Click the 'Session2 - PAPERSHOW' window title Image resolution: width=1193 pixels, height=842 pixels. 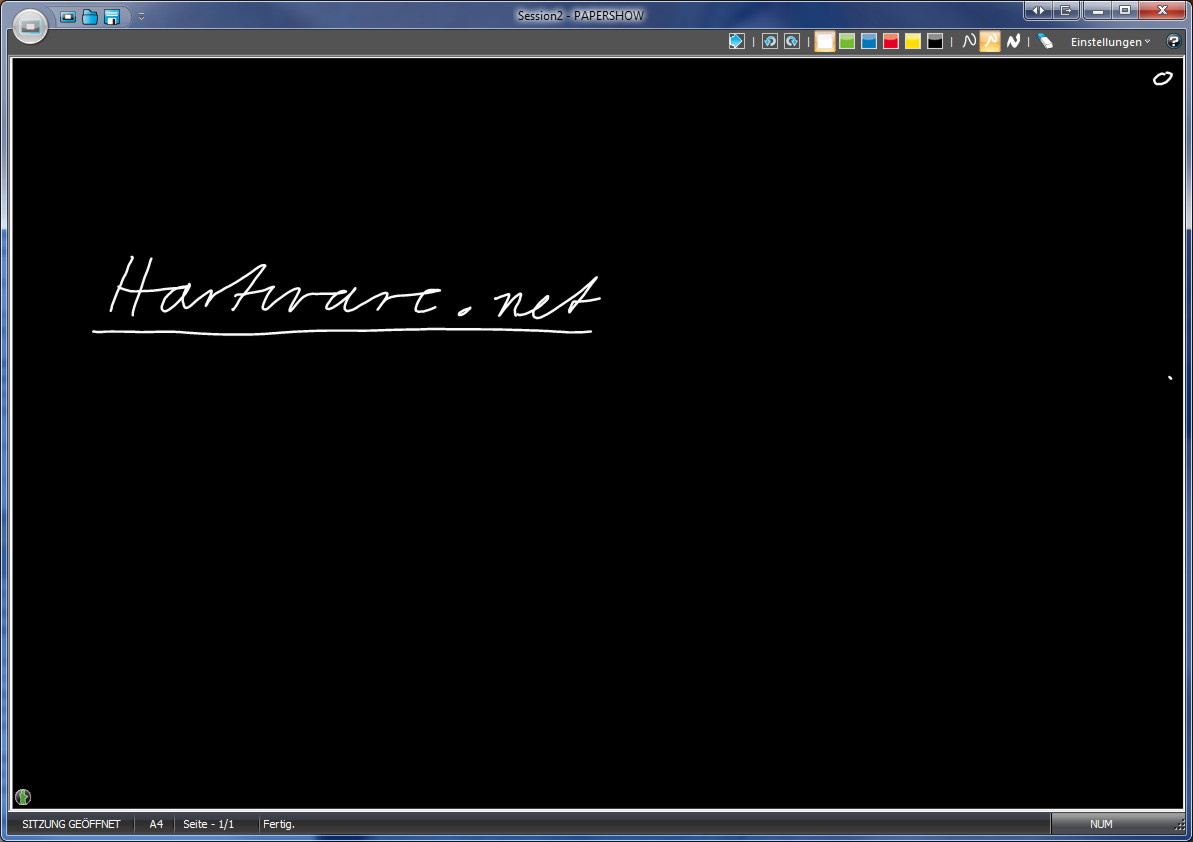(x=581, y=15)
